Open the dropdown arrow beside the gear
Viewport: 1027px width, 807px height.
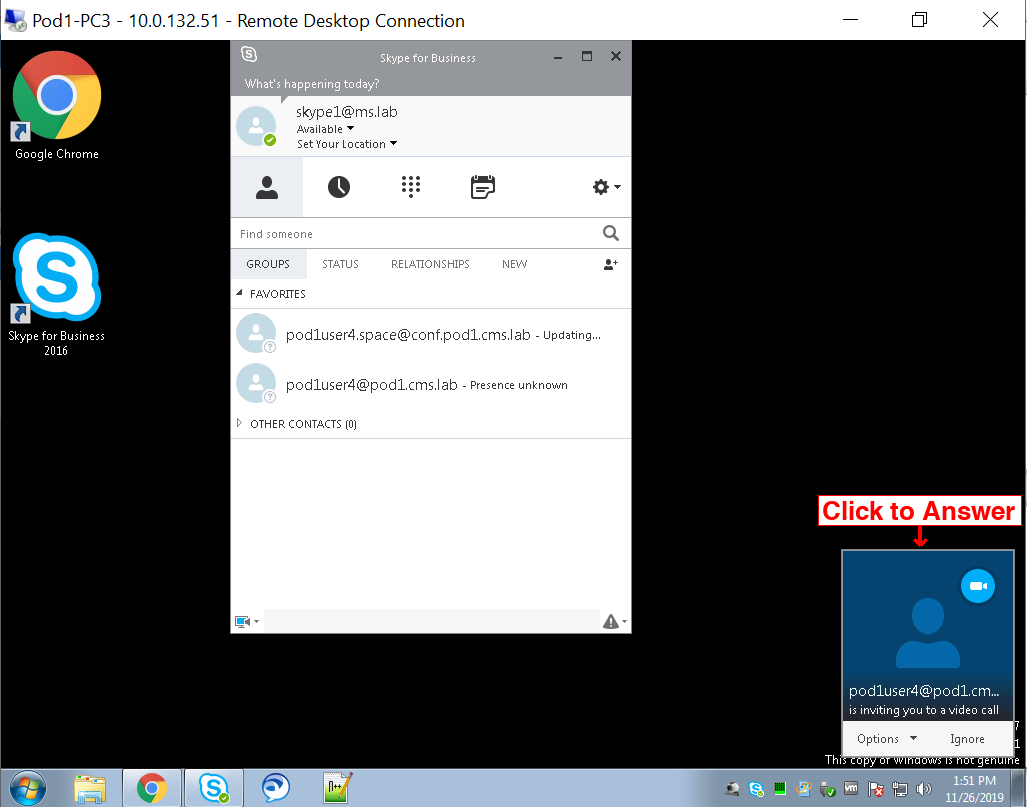617,187
